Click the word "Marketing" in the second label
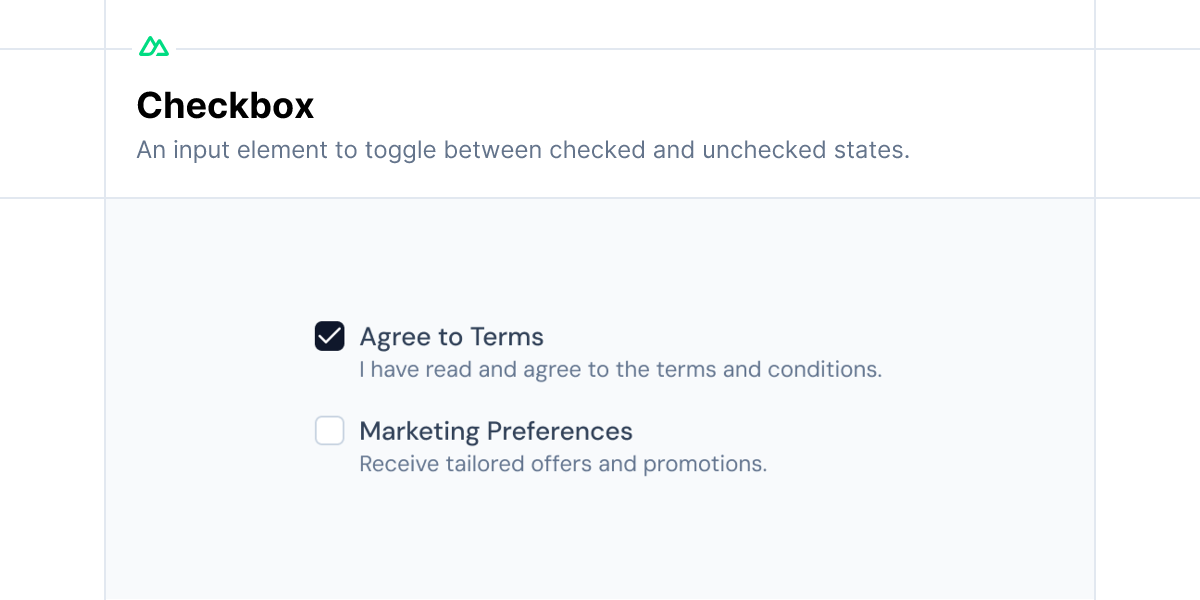Screen dimensions: 1200x600 click(419, 431)
